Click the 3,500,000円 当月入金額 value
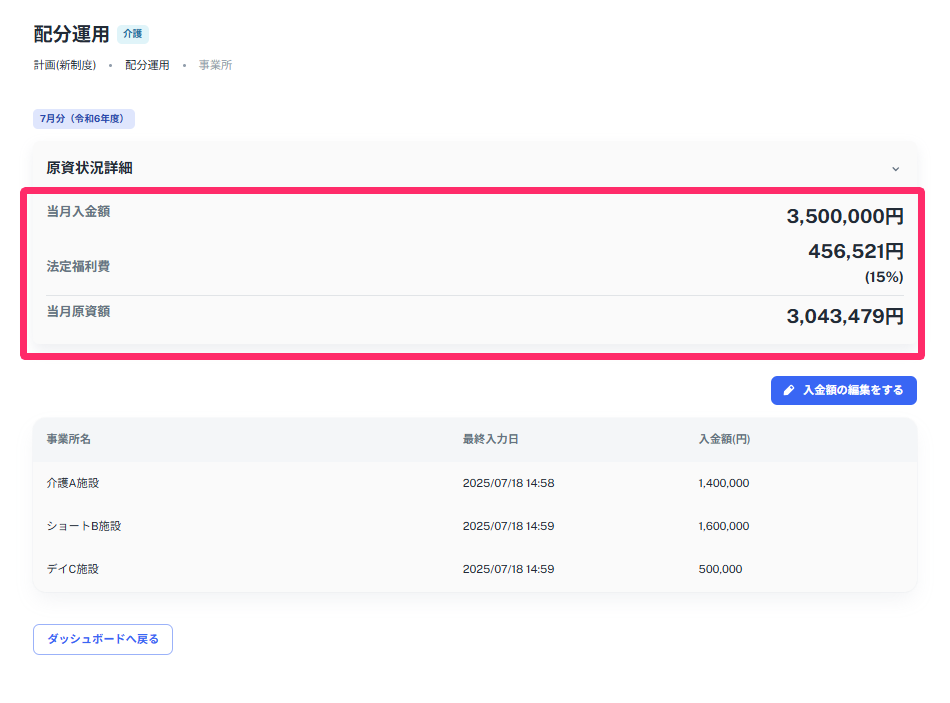Viewport: 950px width, 703px height. pos(845,216)
